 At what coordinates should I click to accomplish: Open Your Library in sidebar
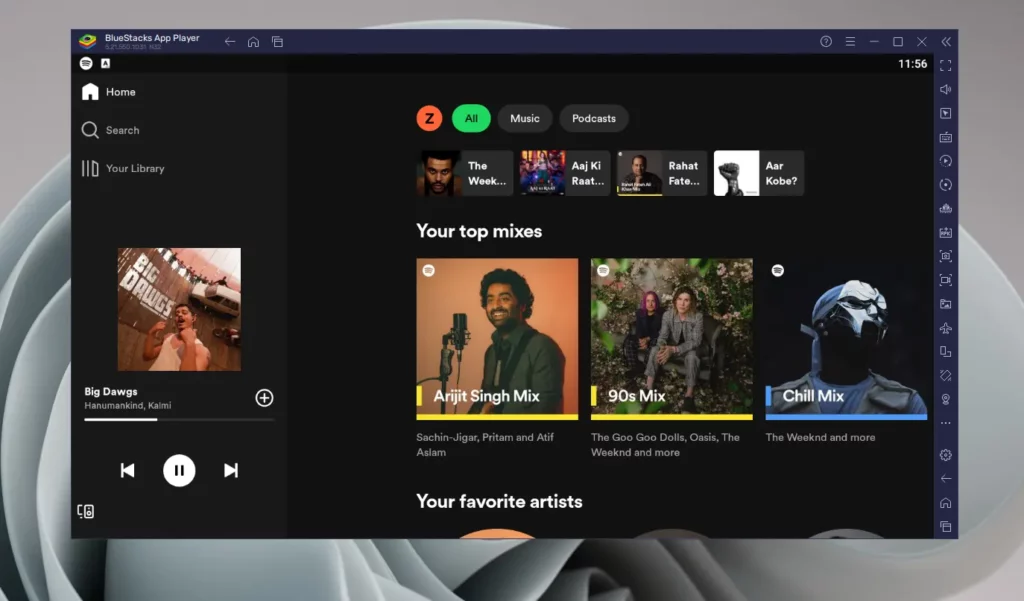click(x=123, y=169)
